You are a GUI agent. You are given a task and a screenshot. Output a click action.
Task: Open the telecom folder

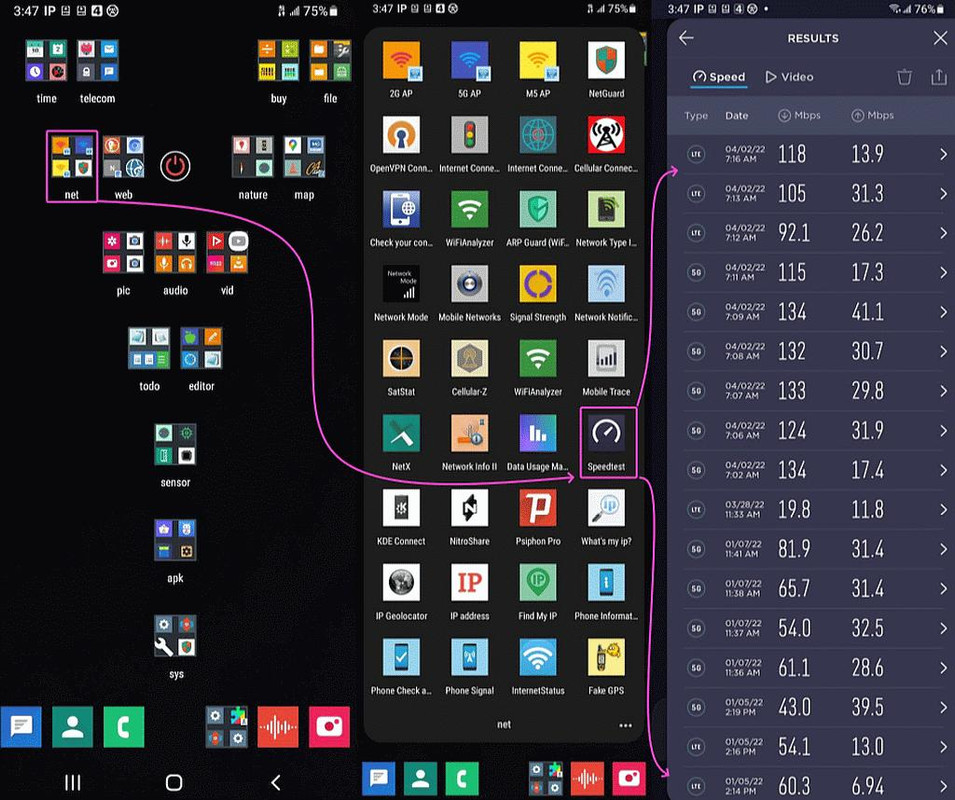point(97,60)
